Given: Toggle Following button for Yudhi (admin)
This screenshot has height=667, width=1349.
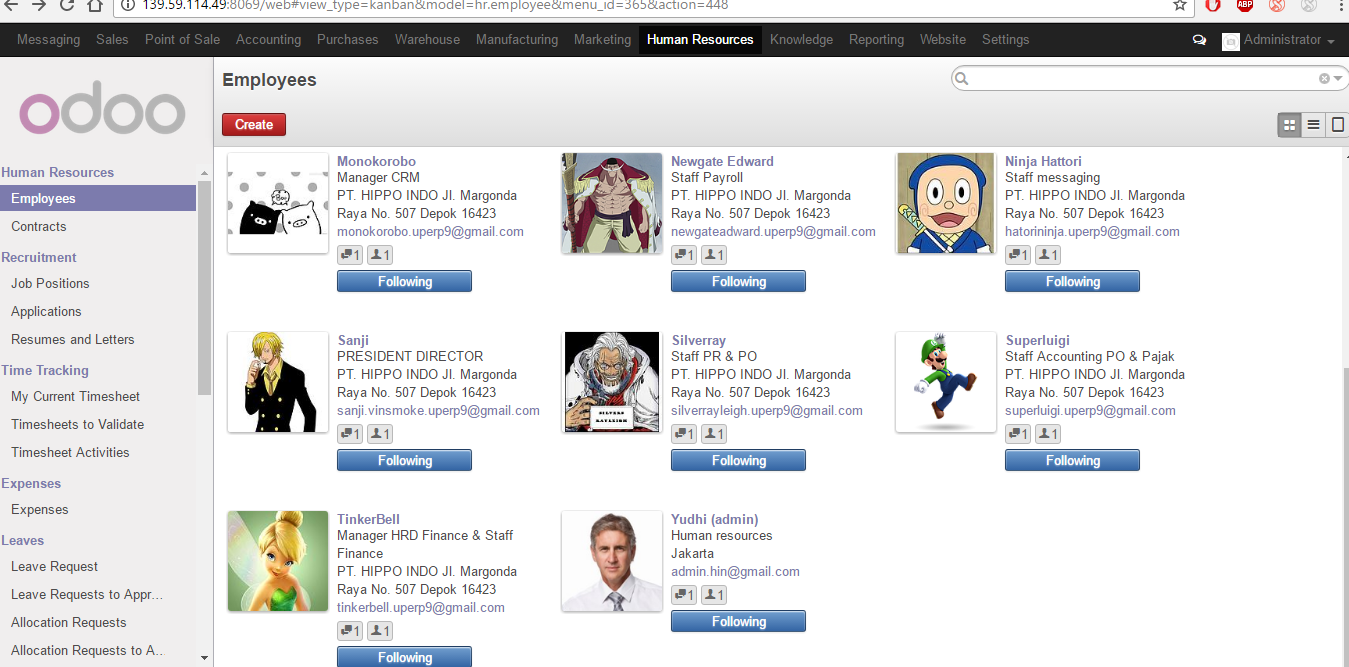Looking at the screenshot, I should click(x=738, y=622).
